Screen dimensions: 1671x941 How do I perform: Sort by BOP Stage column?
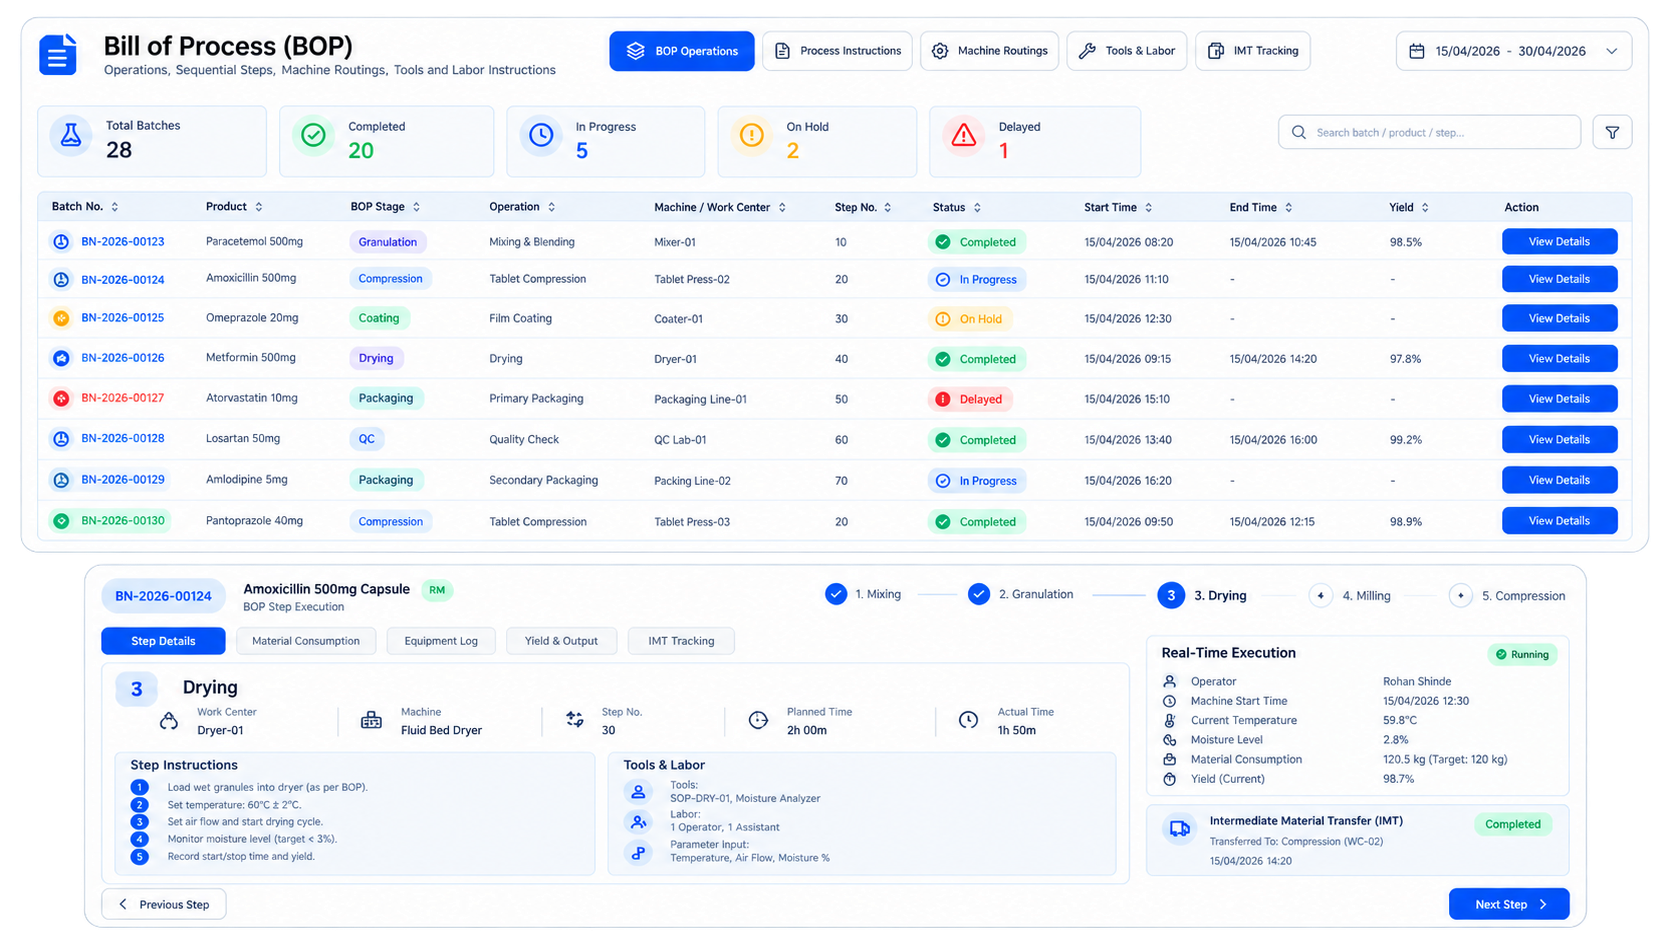[417, 207]
